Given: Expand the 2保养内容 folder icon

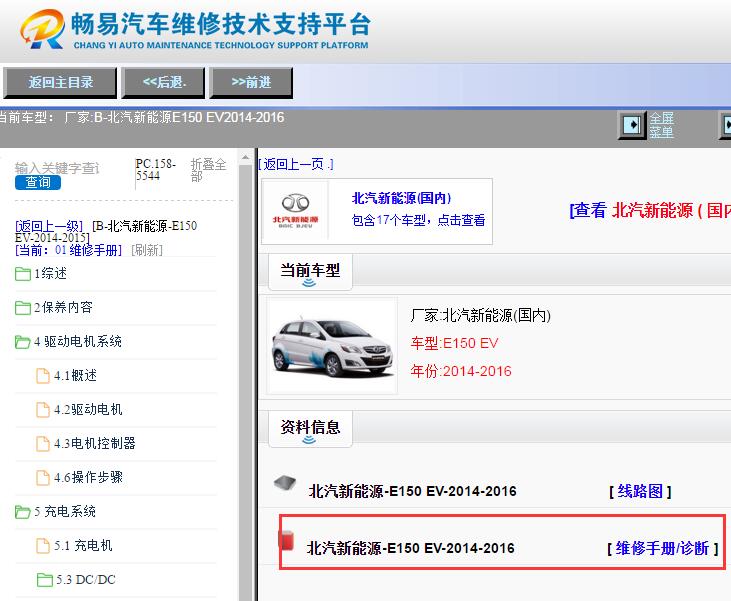Looking at the screenshot, I should click(x=23, y=308).
